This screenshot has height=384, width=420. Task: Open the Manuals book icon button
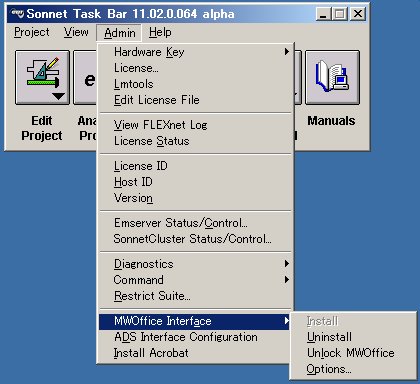point(332,77)
